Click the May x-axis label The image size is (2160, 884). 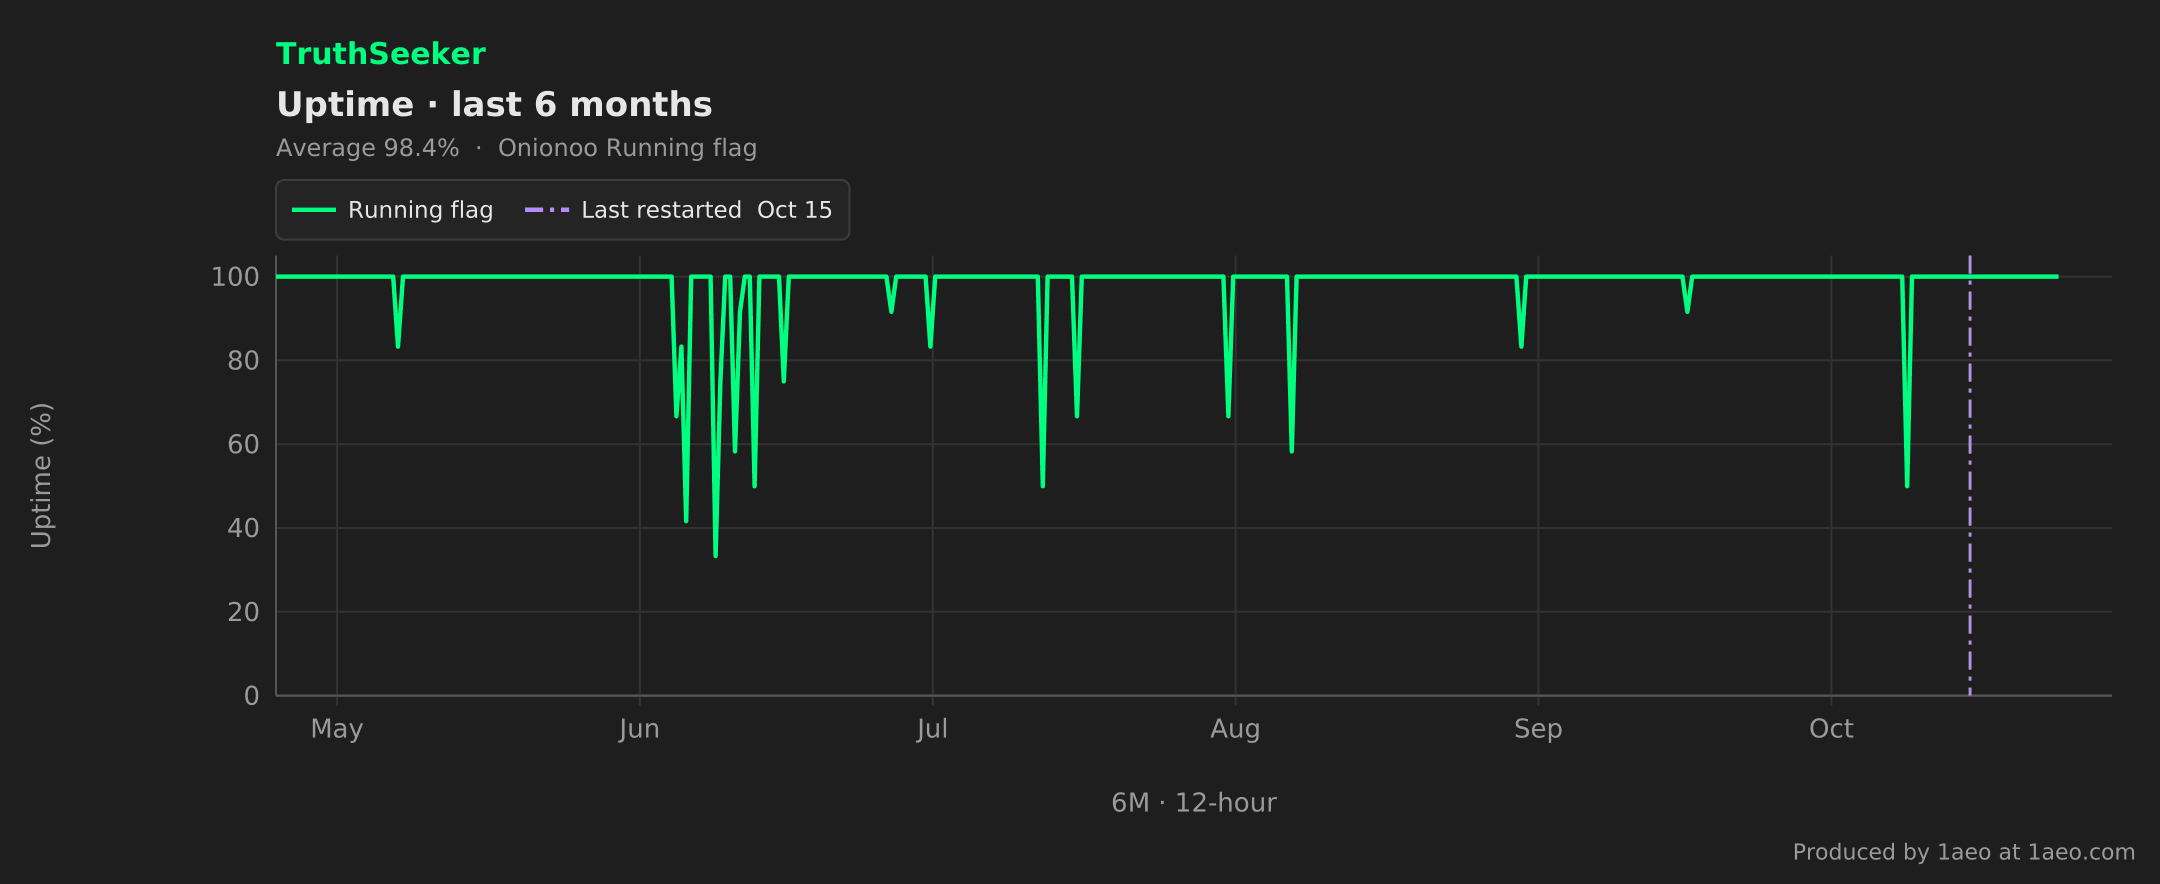(337, 729)
